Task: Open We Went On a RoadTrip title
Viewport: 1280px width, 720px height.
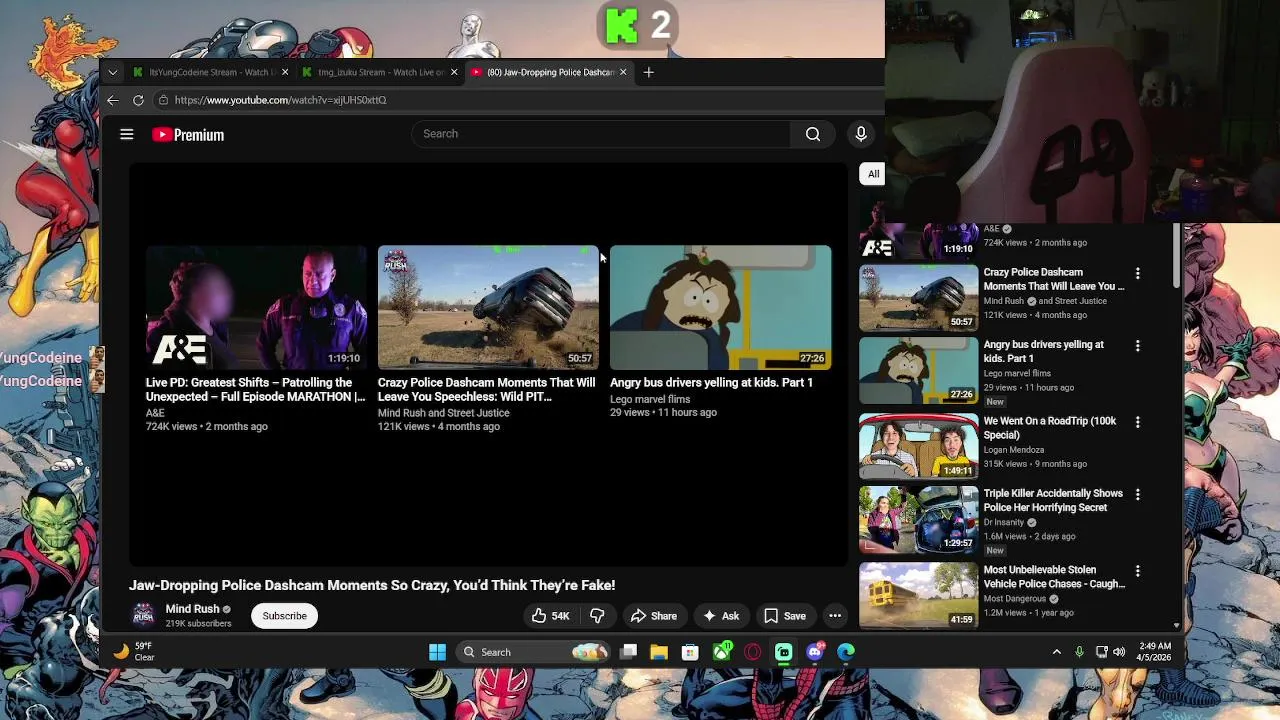Action: click(x=1050, y=428)
